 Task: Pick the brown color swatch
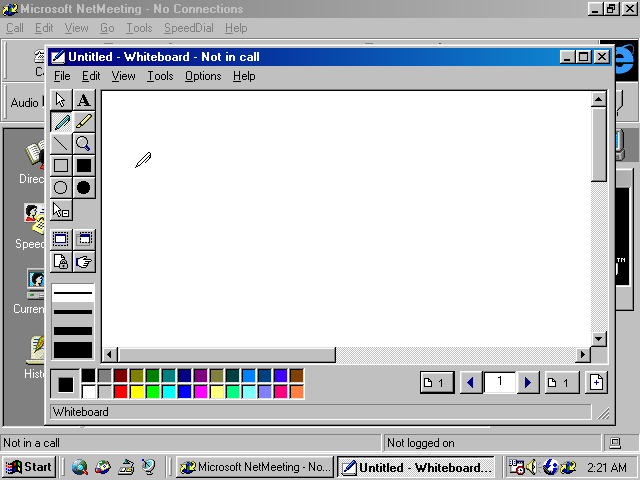[x=297, y=376]
